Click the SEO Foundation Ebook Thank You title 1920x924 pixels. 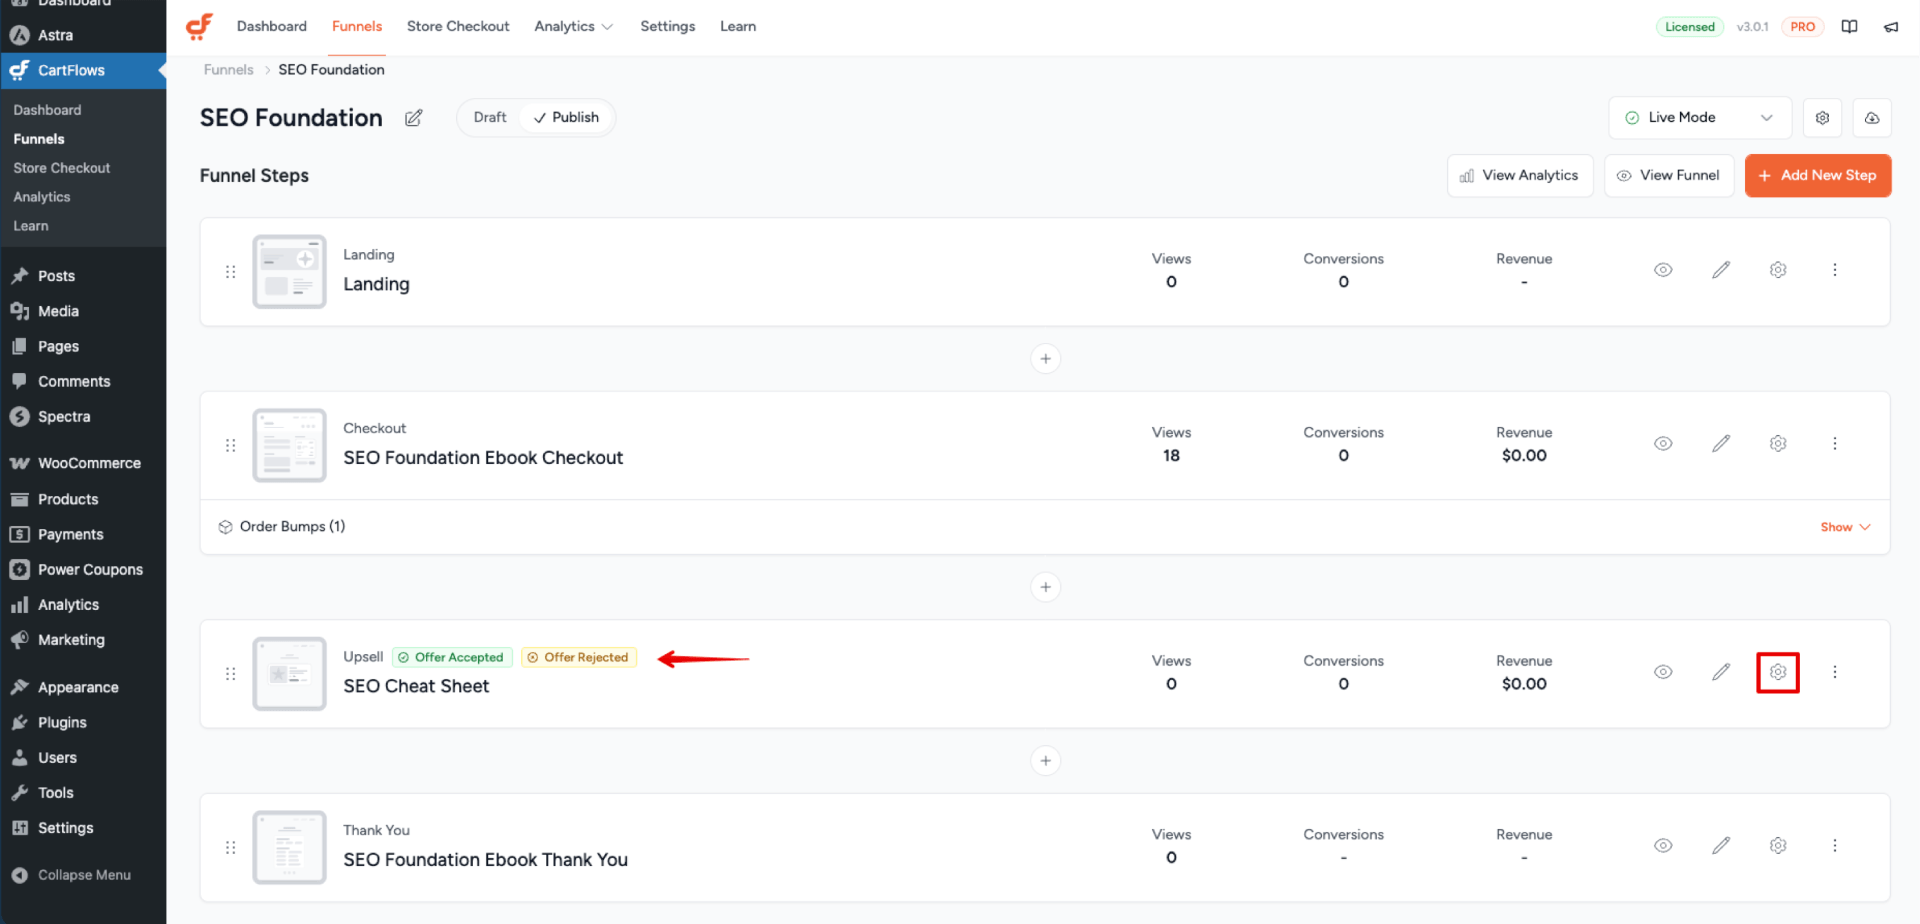click(485, 860)
